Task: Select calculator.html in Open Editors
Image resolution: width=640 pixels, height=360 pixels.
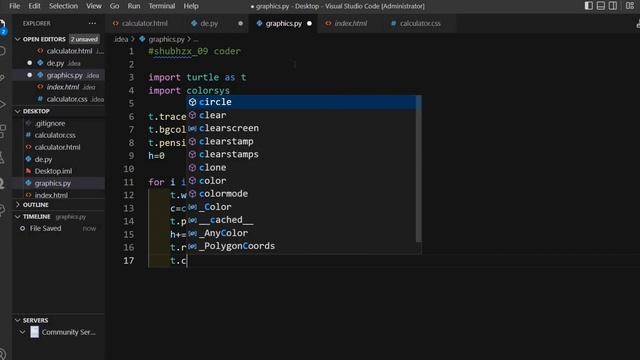Action: (x=59, y=51)
